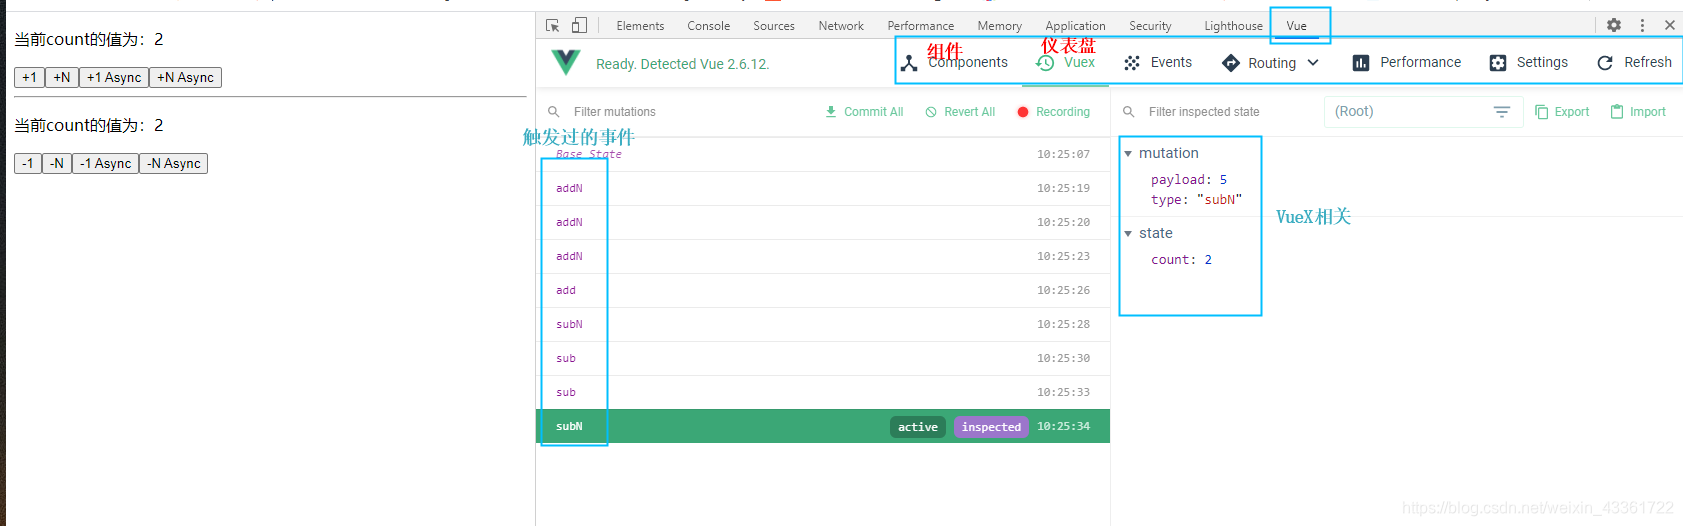Click the inspect element cursor icon
The height and width of the screenshot is (526, 1683).
coord(553,25)
